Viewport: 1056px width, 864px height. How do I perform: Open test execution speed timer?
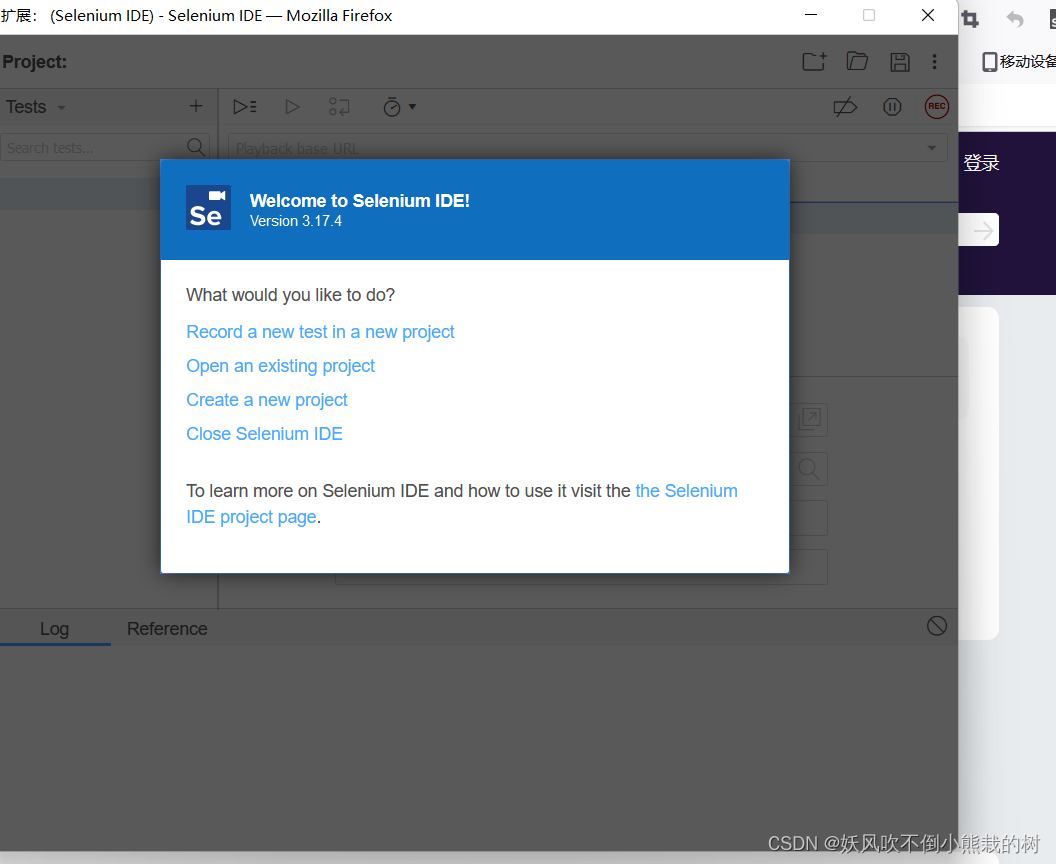point(399,107)
